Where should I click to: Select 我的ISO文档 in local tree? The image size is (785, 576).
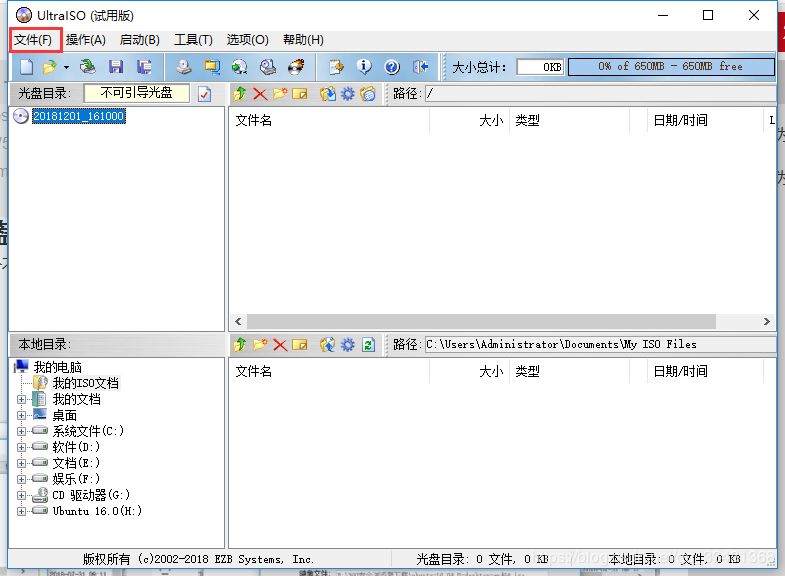pyautogui.click(x=86, y=383)
